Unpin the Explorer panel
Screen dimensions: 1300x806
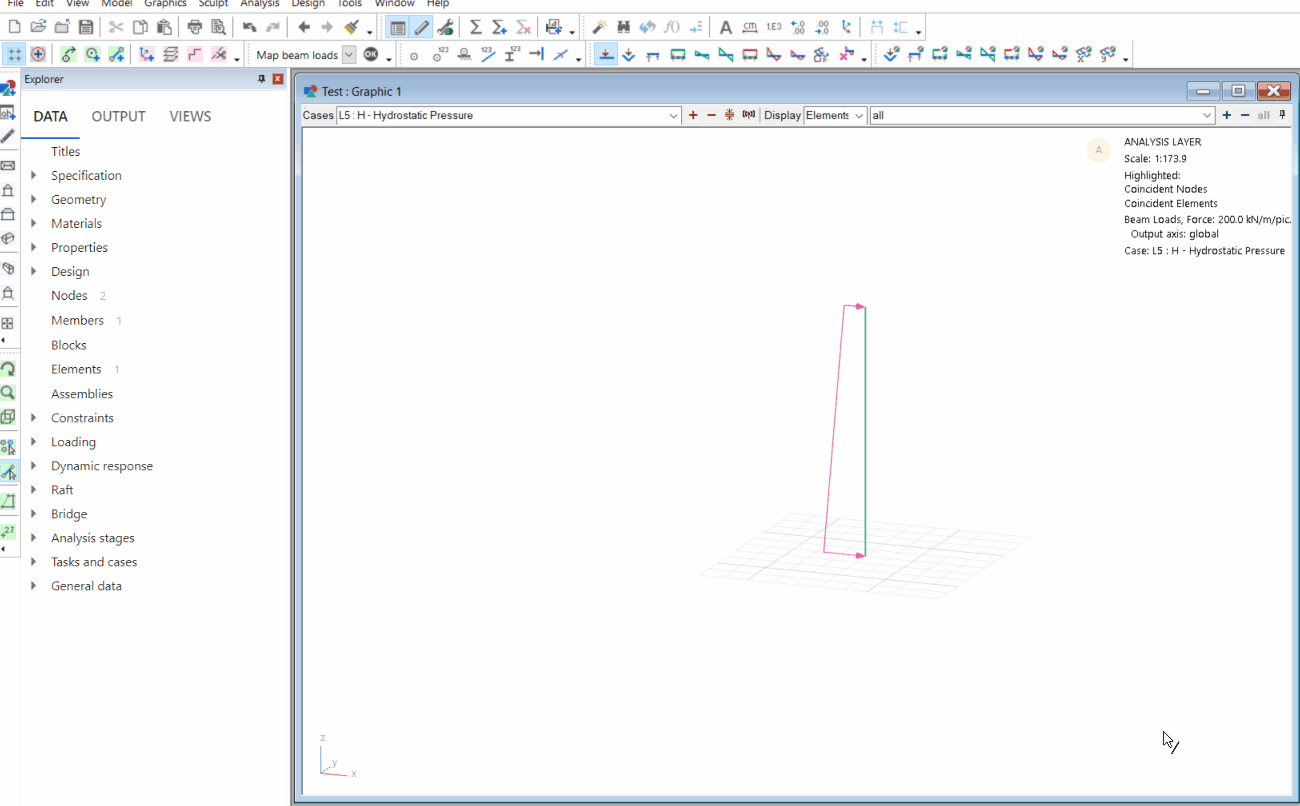pyautogui.click(x=262, y=79)
